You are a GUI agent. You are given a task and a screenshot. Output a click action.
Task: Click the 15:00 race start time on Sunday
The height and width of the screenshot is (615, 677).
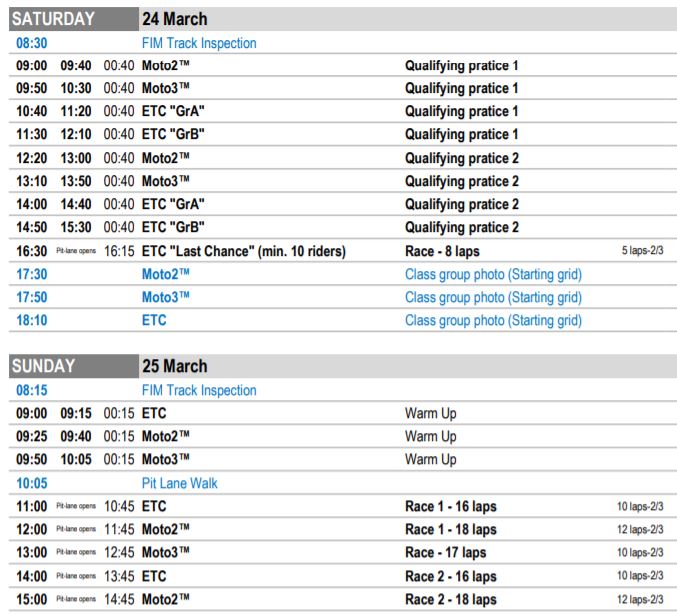[34, 599]
